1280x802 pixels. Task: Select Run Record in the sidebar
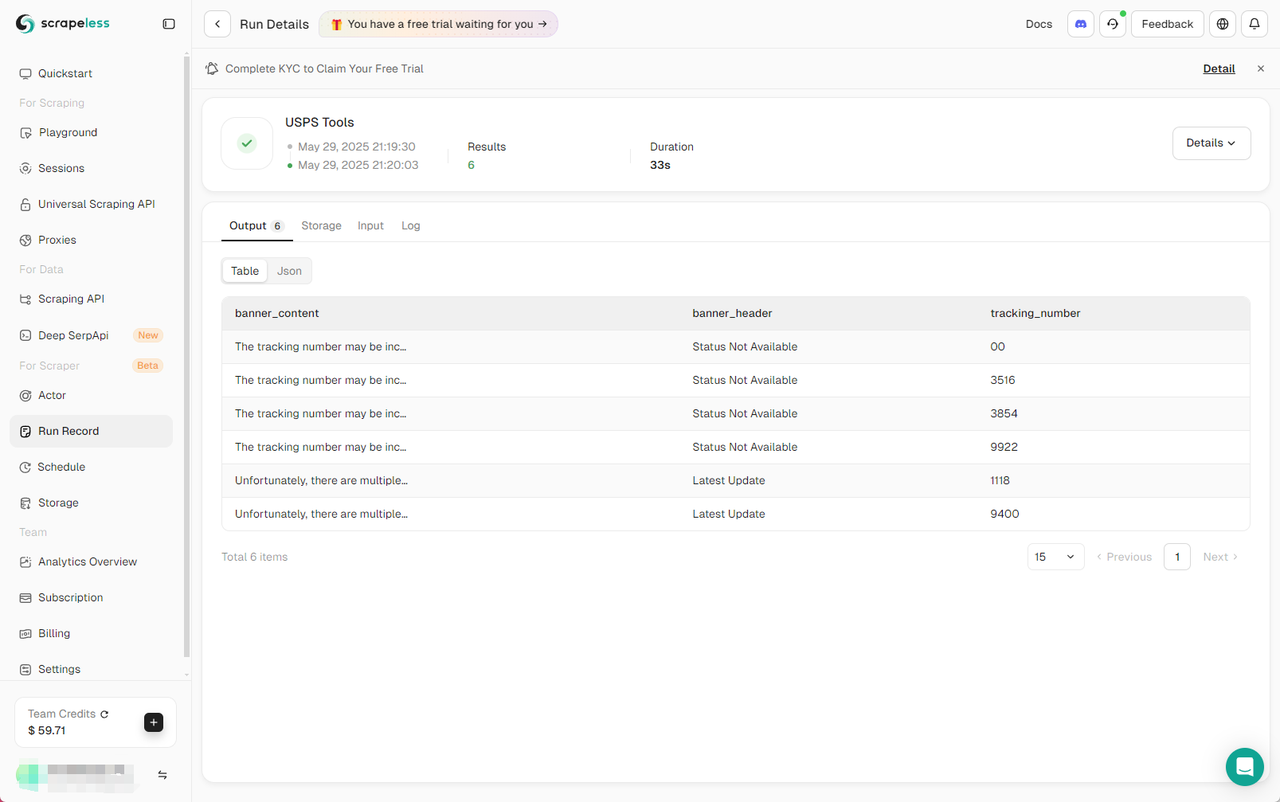(x=91, y=431)
